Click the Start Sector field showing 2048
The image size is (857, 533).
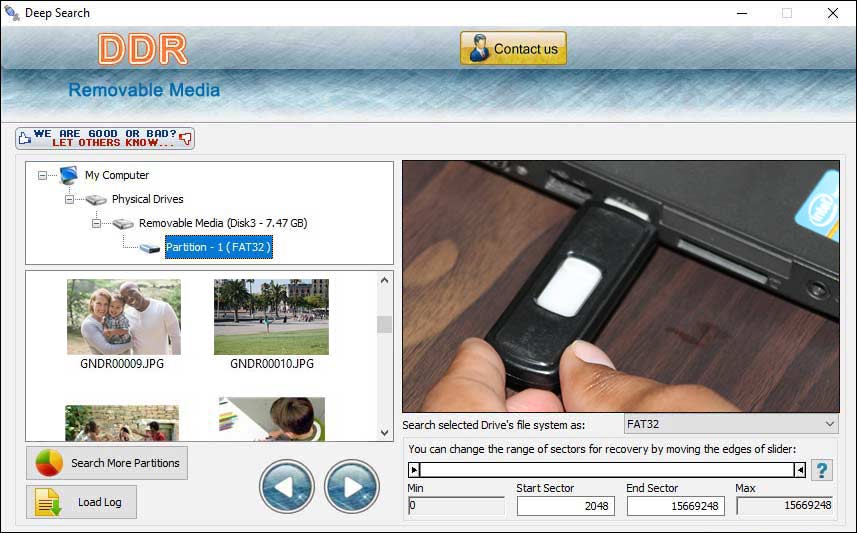click(x=566, y=506)
